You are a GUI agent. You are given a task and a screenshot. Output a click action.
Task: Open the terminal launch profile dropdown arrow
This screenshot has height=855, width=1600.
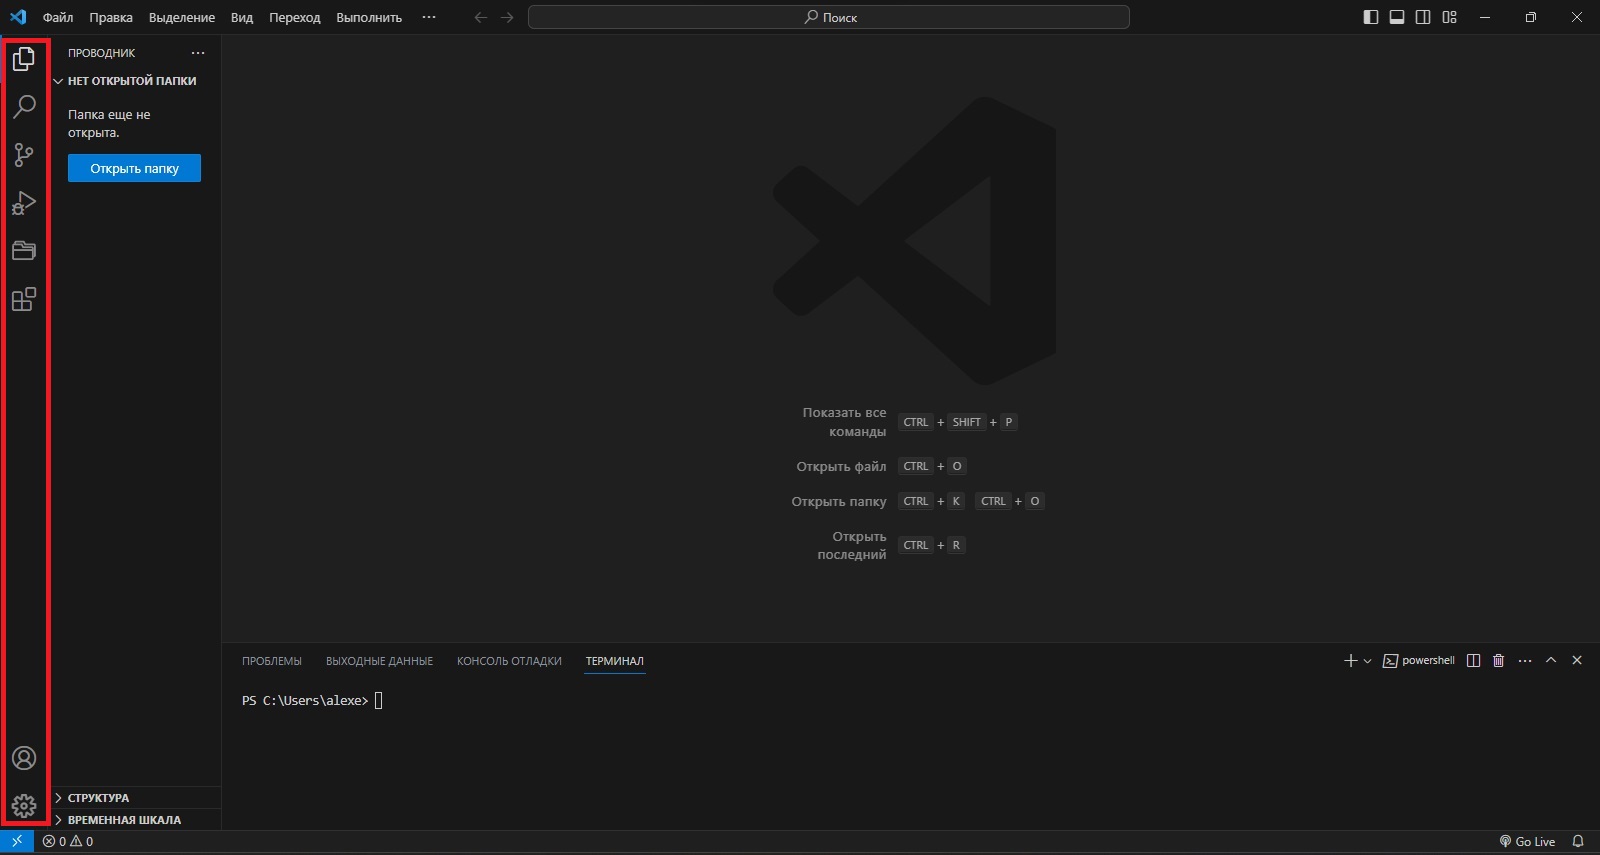[x=1367, y=661]
